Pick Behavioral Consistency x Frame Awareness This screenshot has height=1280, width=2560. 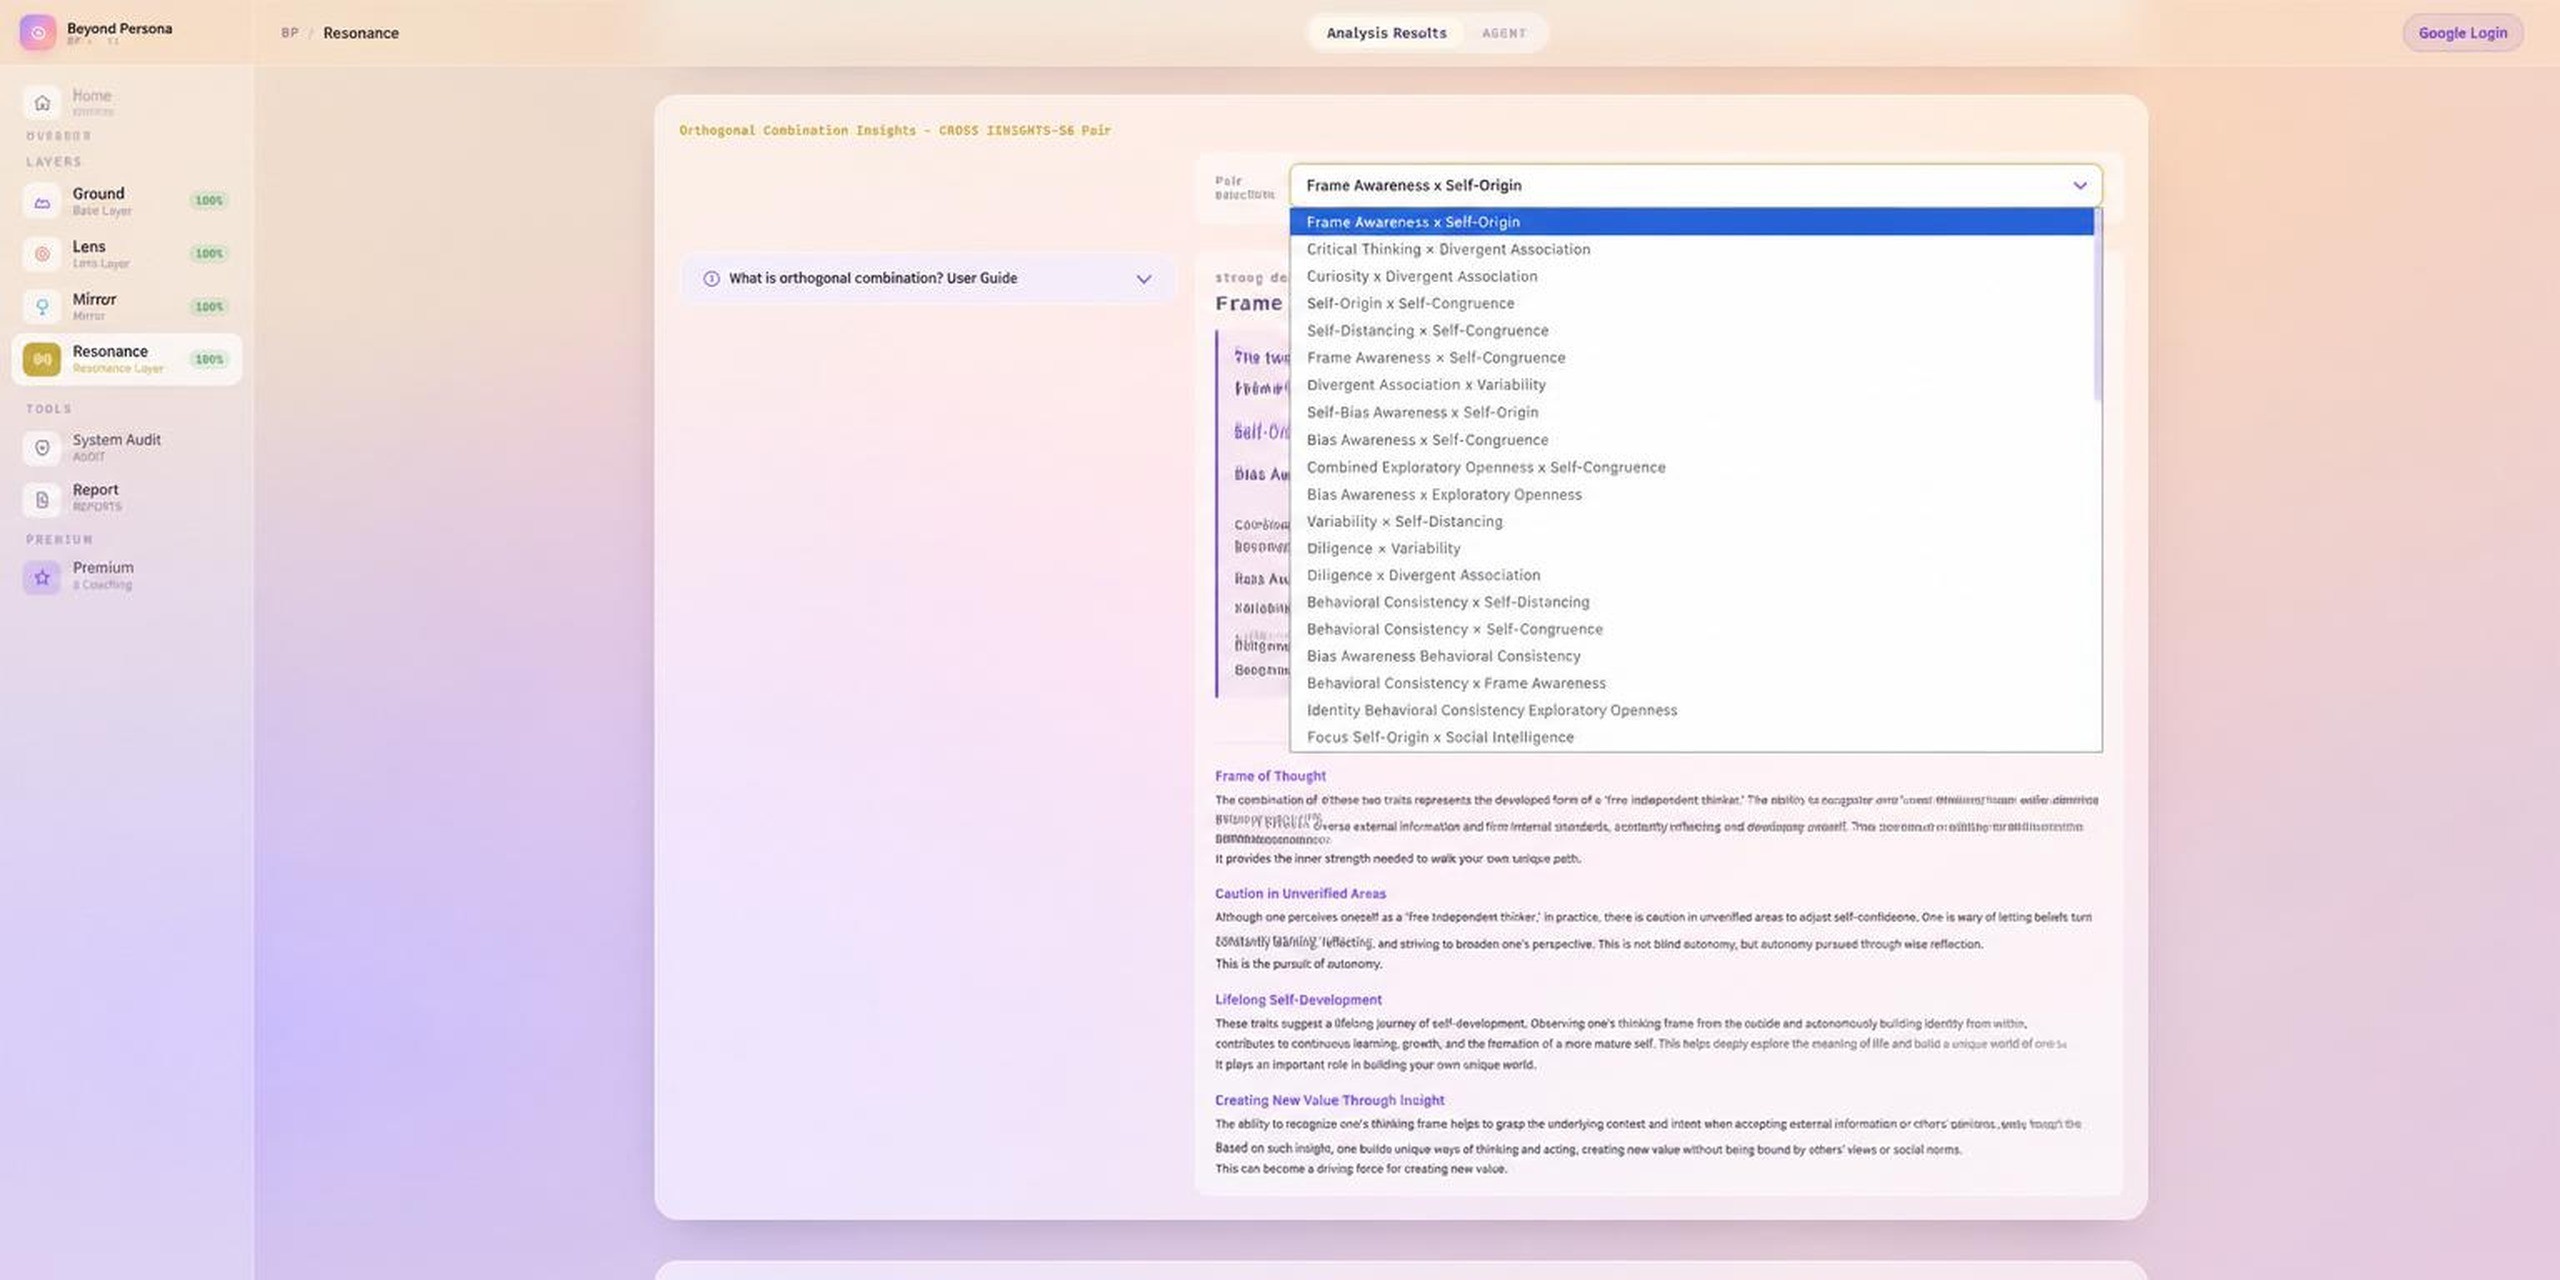pyautogui.click(x=1691, y=683)
